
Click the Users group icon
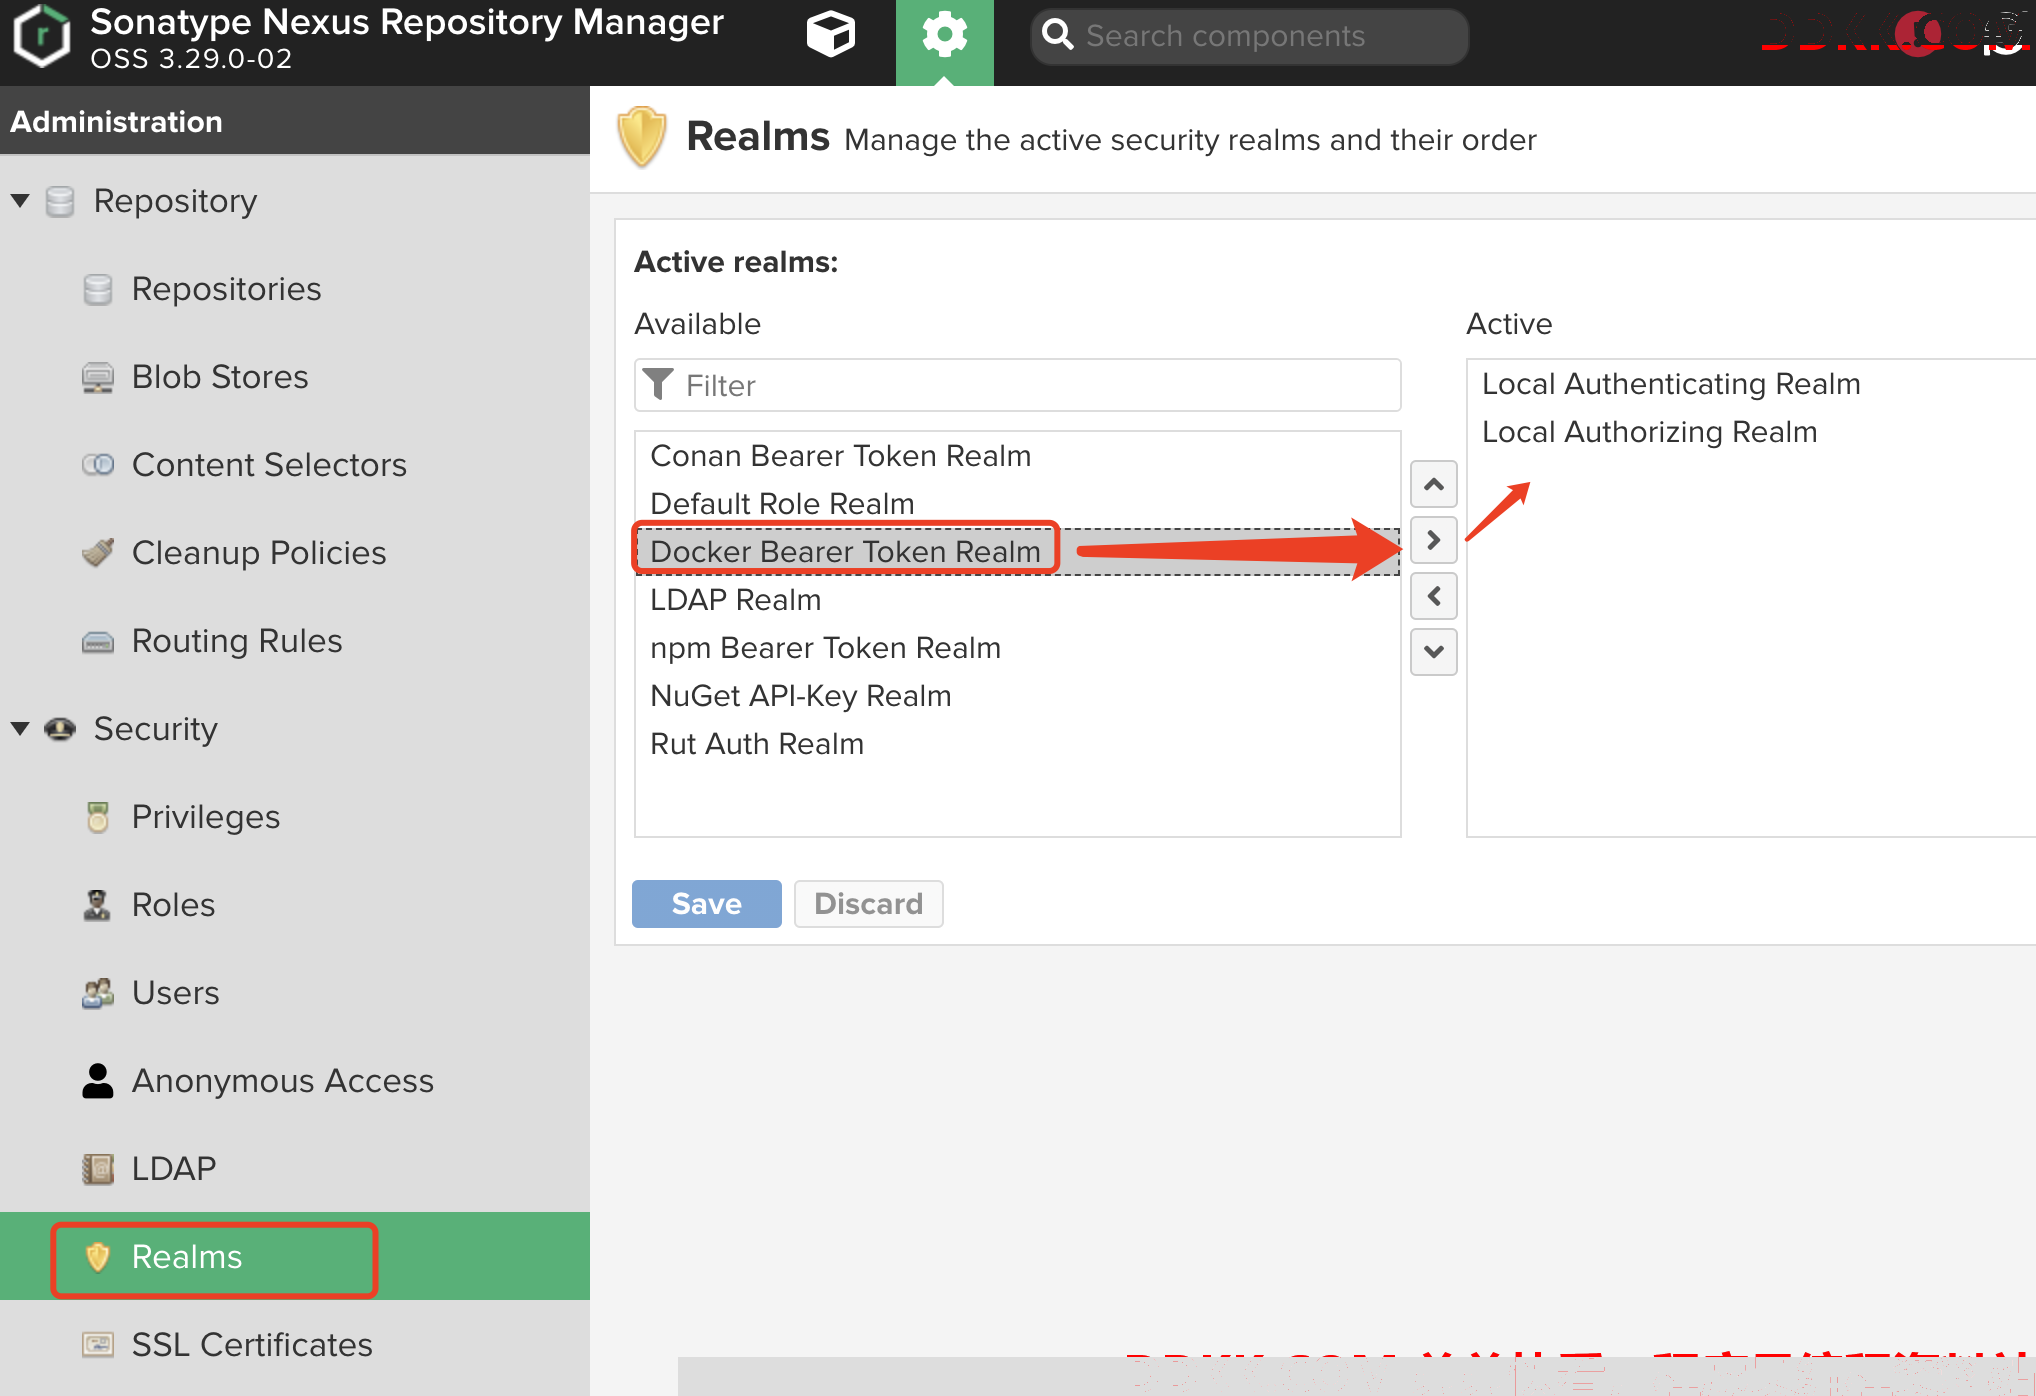tap(98, 993)
